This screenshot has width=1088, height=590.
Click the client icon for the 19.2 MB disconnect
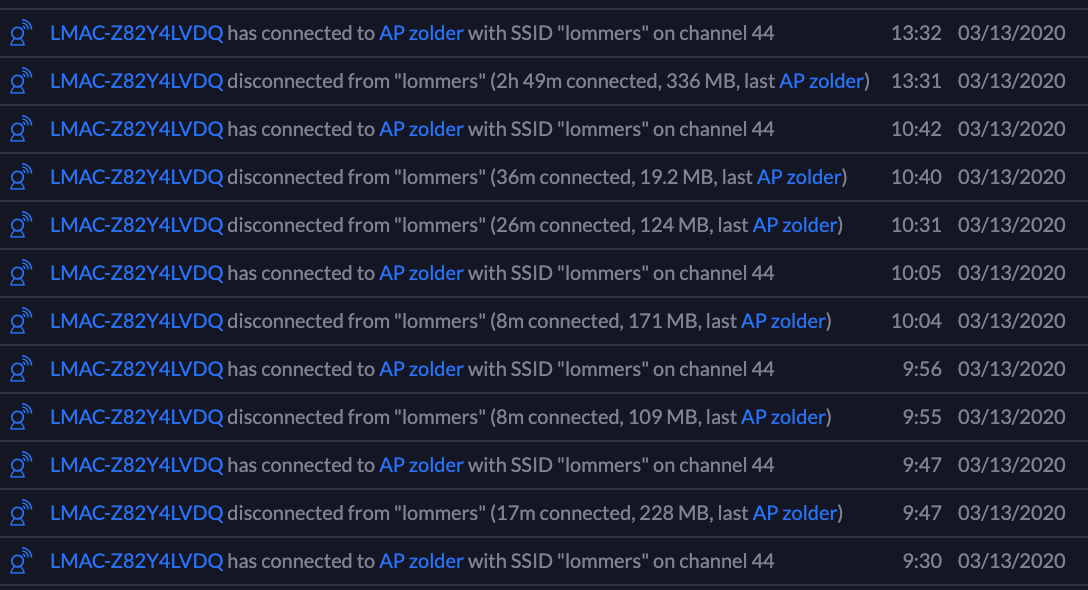[21, 177]
